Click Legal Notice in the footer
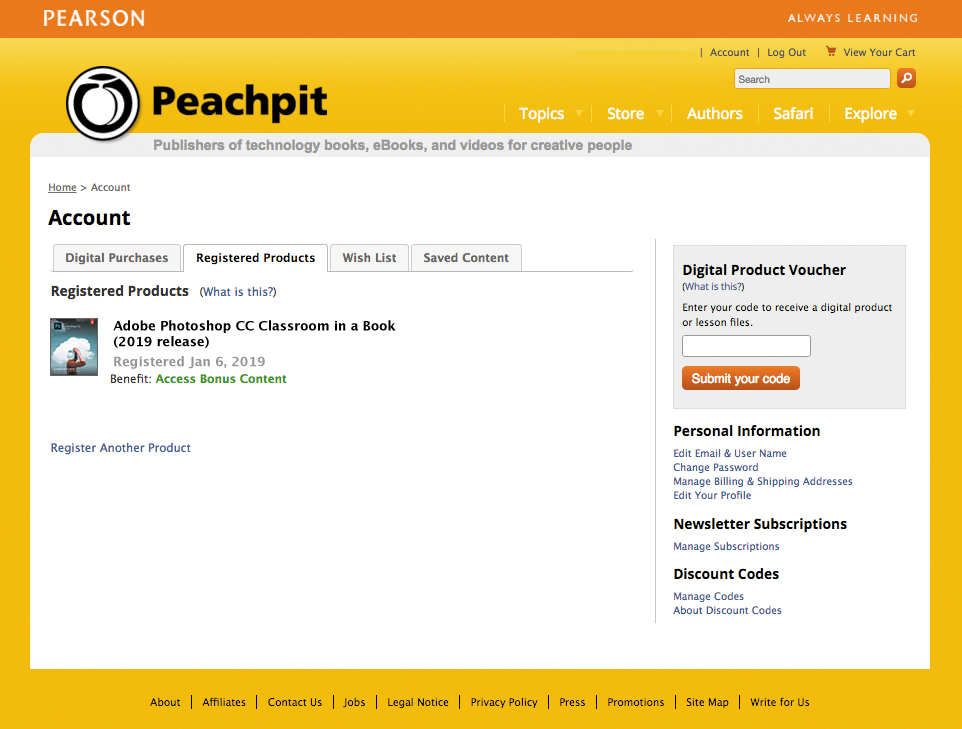The height and width of the screenshot is (729, 962). [418, 703]
